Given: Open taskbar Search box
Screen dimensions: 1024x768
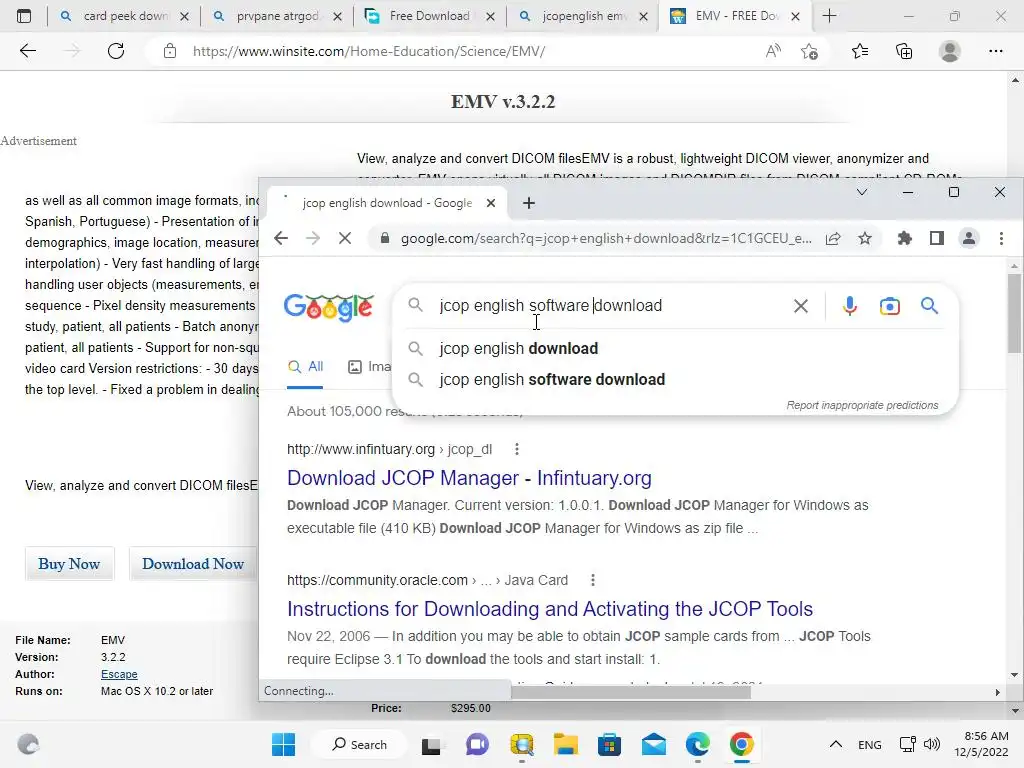Looking at the screenshot, I should tap(359, 744).
